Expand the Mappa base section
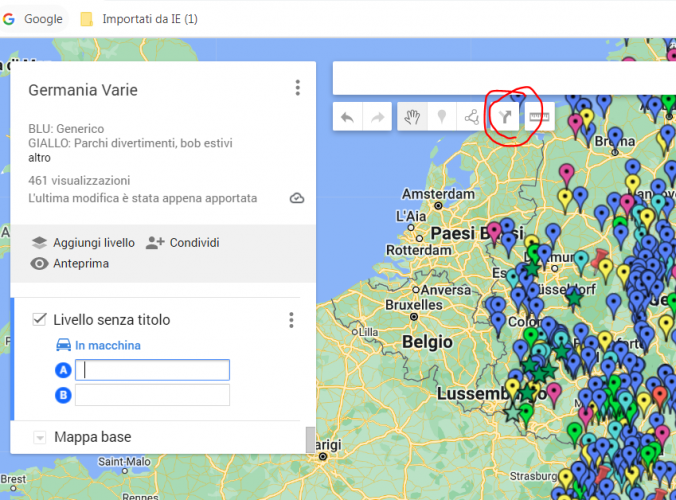The height and width of the screenshot is (500, 676). (40, 437)
